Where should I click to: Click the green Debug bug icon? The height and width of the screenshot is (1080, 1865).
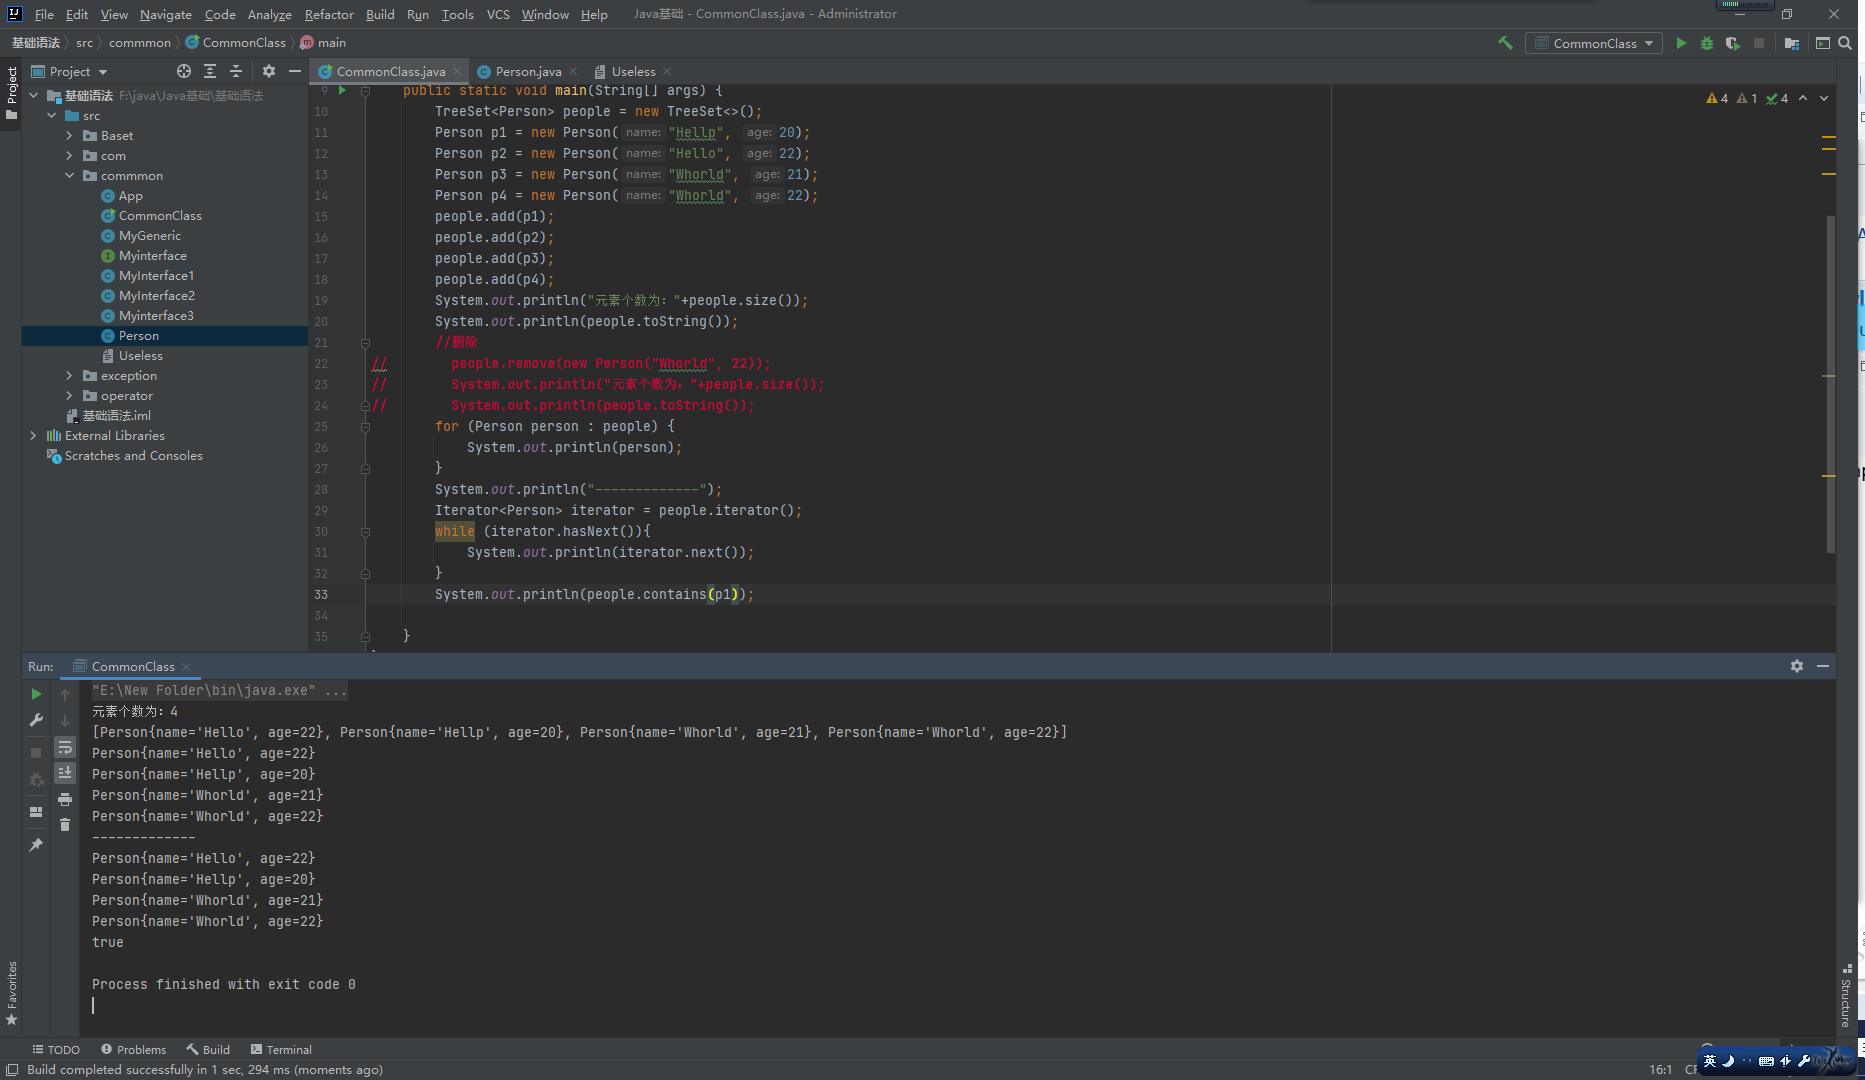point(1707,43)
